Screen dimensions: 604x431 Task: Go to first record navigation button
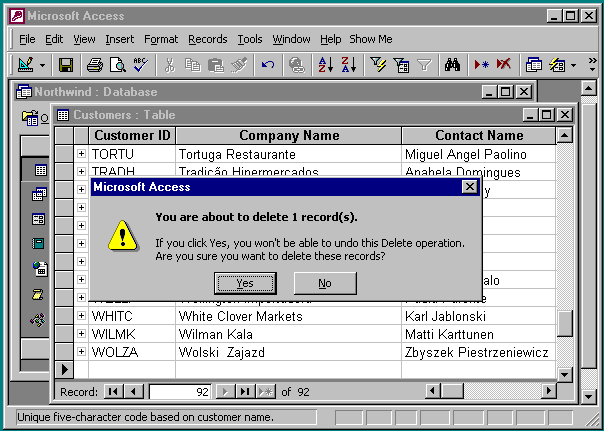tap(114, 391)
